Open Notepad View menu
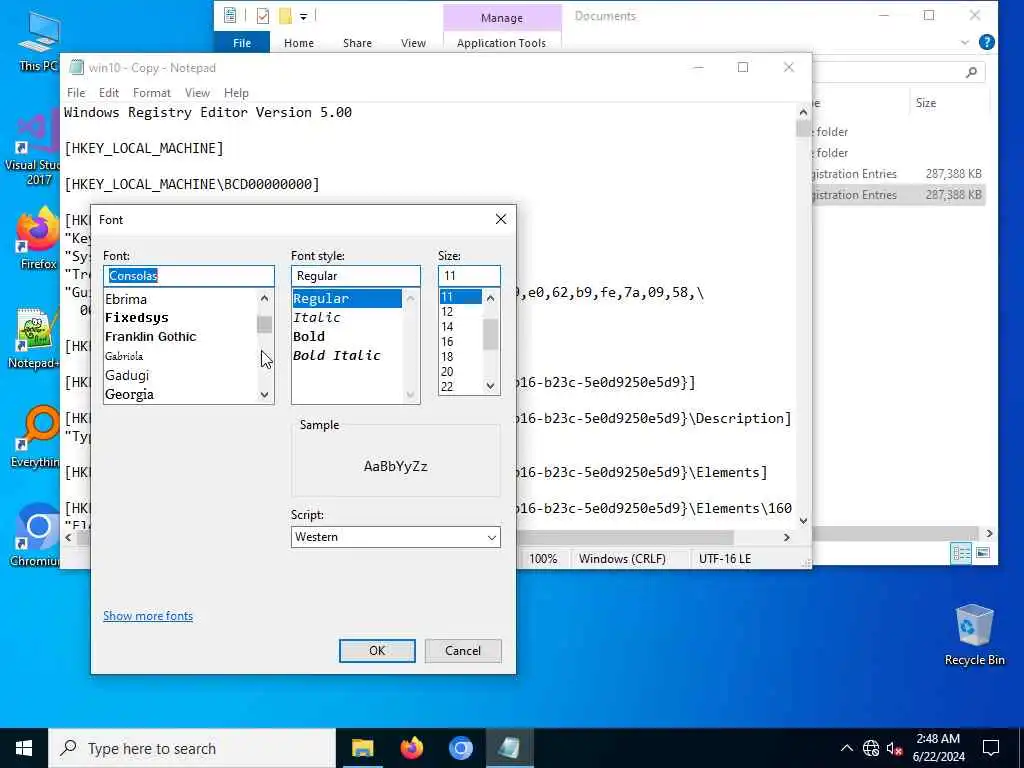This screenshot has width=1024, height=768. tap(197, 93)
